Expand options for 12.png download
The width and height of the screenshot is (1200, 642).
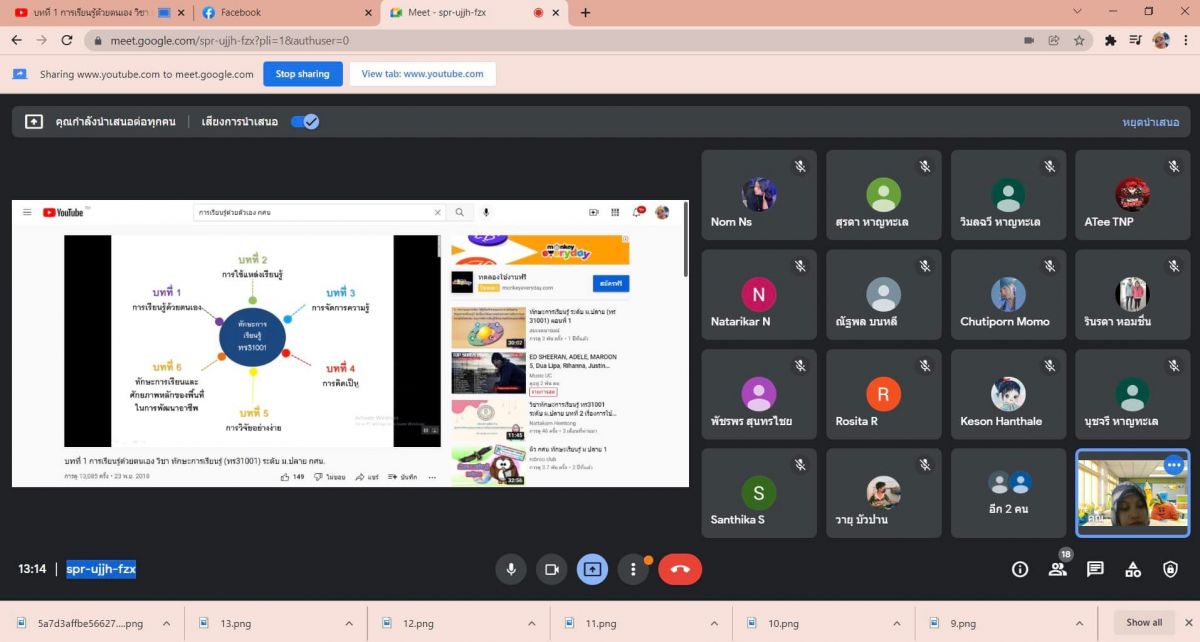pyautogui.click(x=532, y=623)
